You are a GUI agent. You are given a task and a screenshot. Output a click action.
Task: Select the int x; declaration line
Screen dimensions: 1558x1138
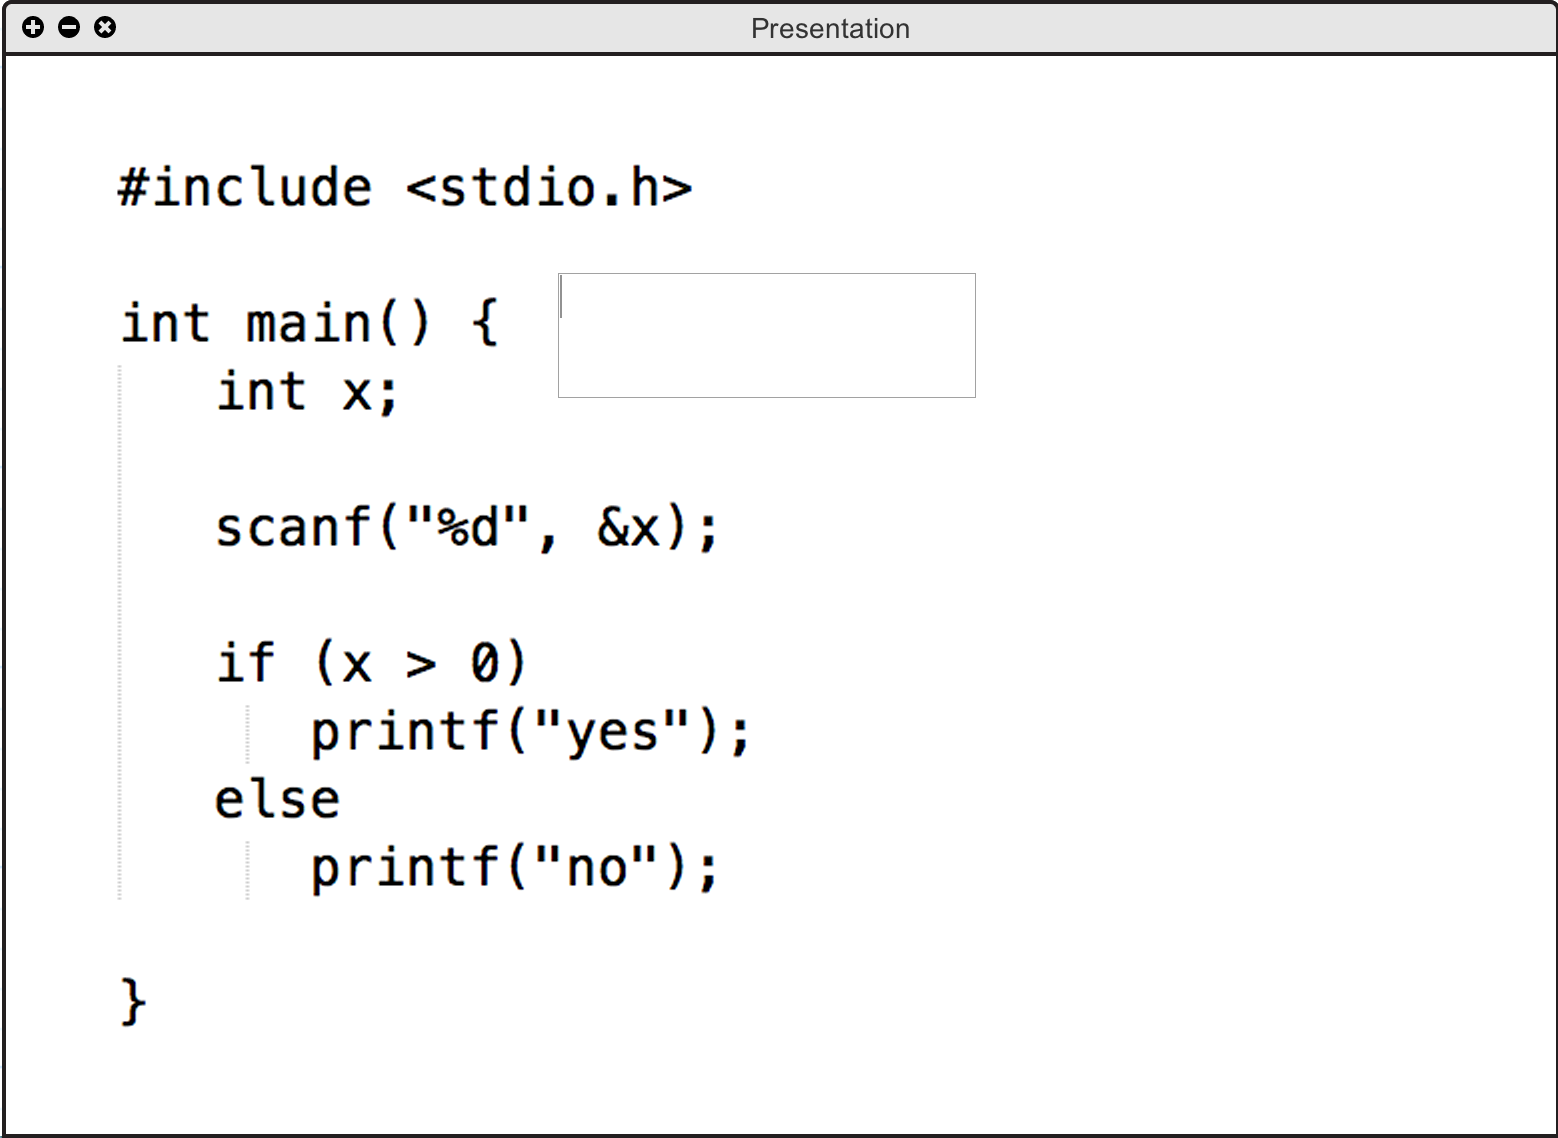pyautogui.click(x=307, y=392)
